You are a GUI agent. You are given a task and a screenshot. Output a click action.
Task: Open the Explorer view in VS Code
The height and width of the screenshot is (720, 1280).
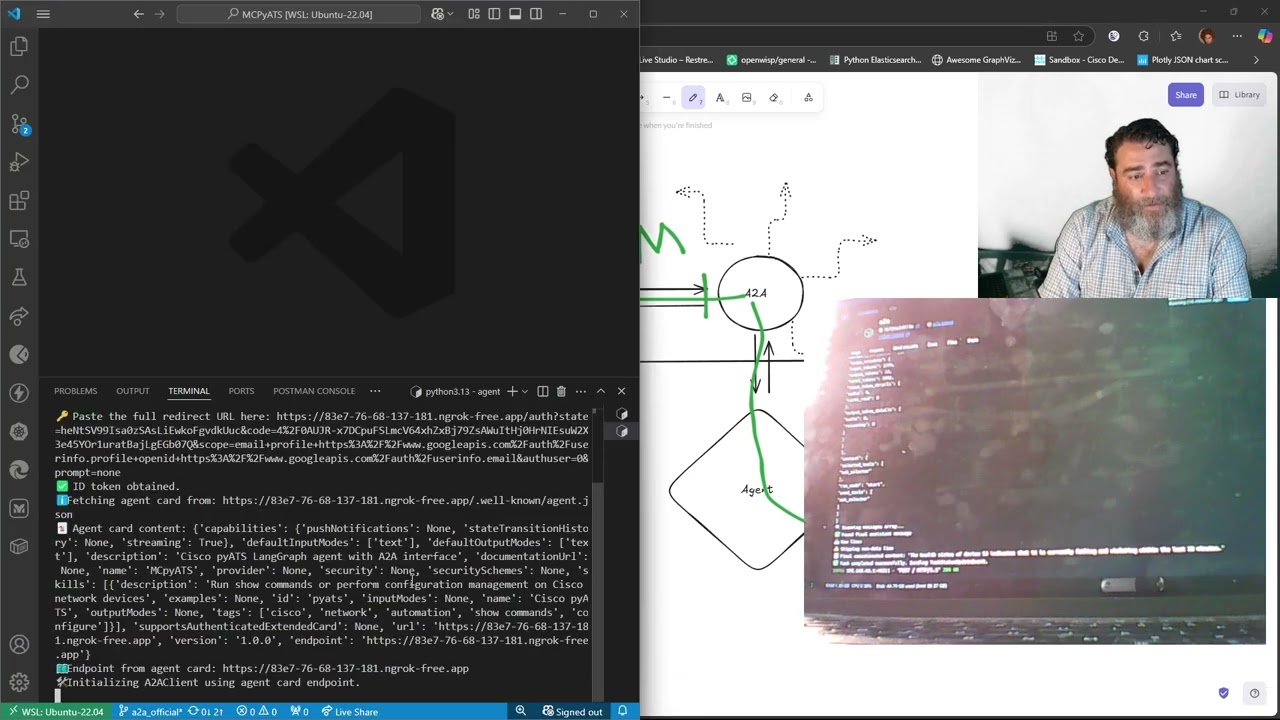click(x=19, y=46)
